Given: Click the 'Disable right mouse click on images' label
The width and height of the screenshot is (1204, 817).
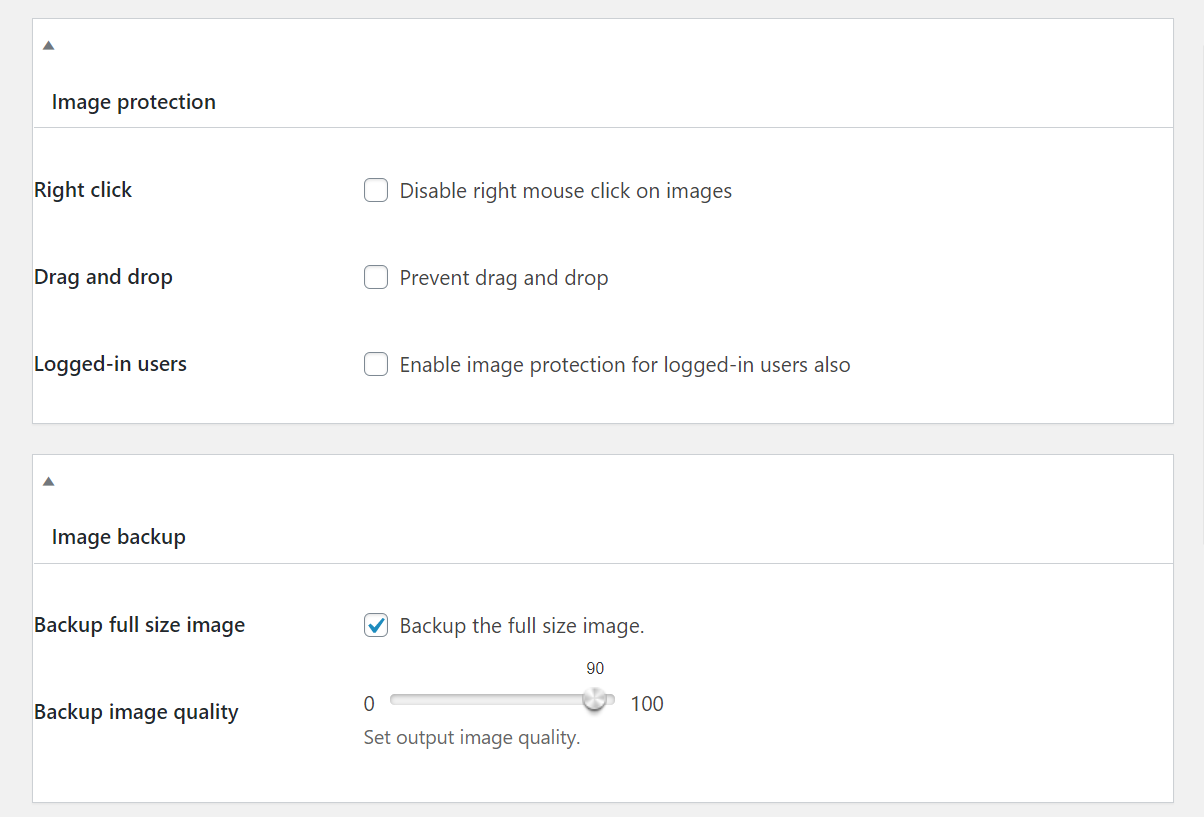Looking at the screenshot, I should coord(565,191).
